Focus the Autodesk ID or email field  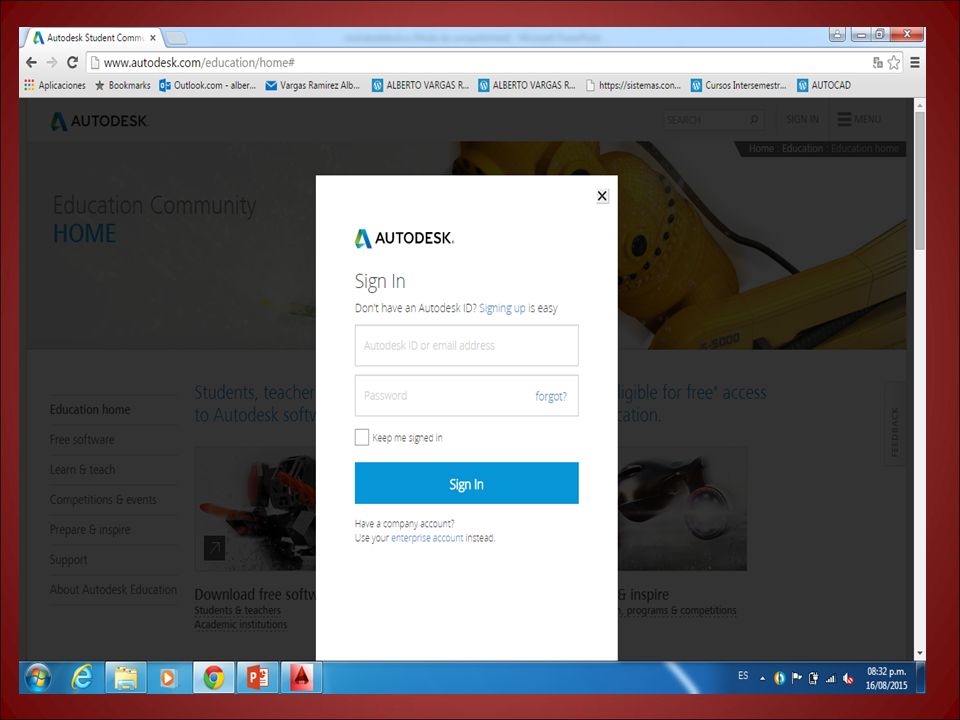[x=467, y=345]
